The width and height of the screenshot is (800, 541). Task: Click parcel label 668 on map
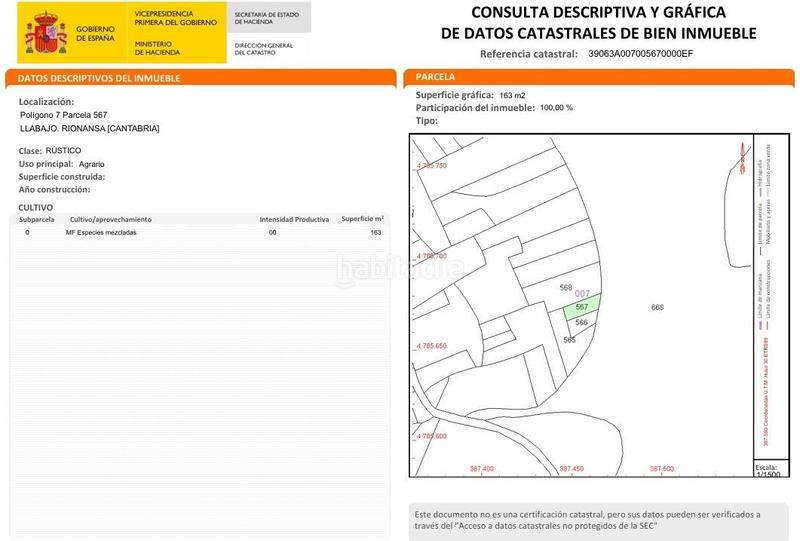[x=657, y=307]
